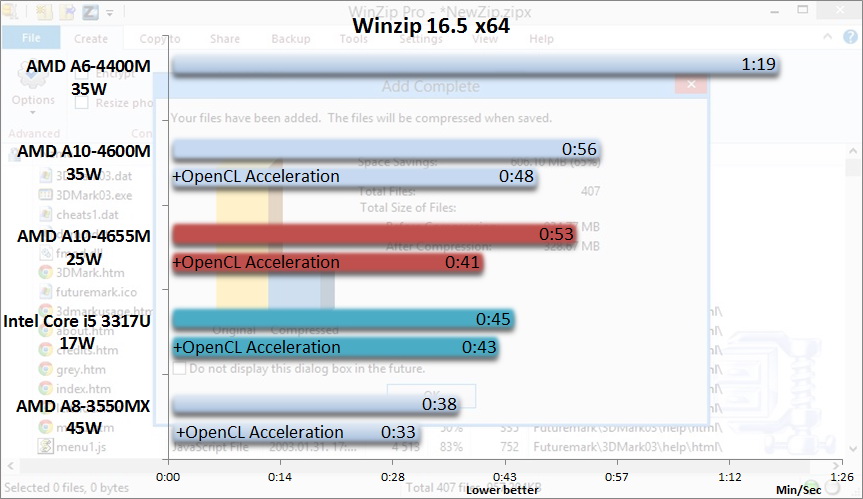The width and height of the screenshot is (863, 499).
Task: Click the 'AMD A6-4400M' label
Action: coord(88,66)
